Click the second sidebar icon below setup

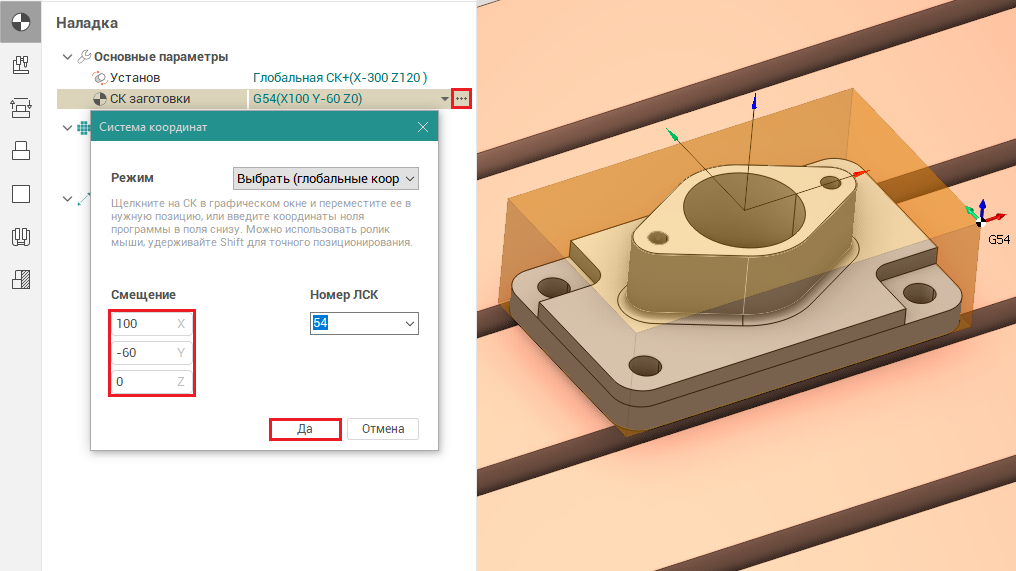[20, 64]
